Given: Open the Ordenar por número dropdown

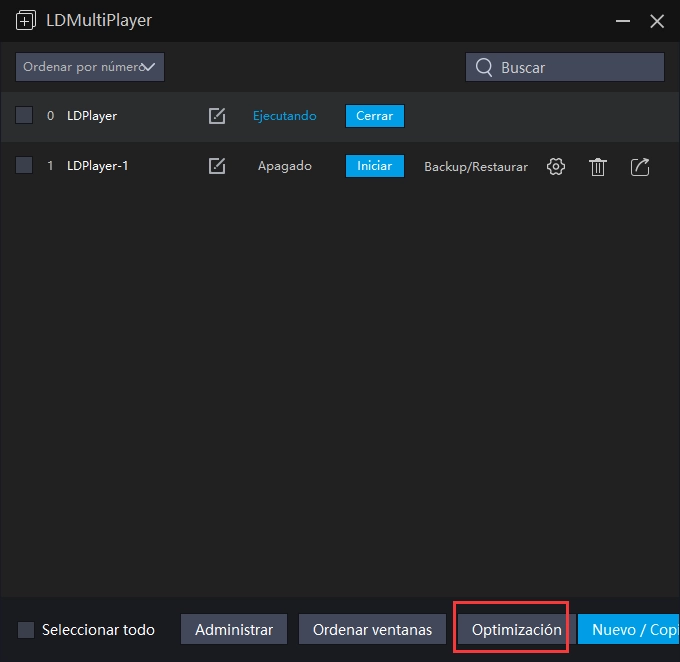Looking at the screenshot, I should coord(90,67).
